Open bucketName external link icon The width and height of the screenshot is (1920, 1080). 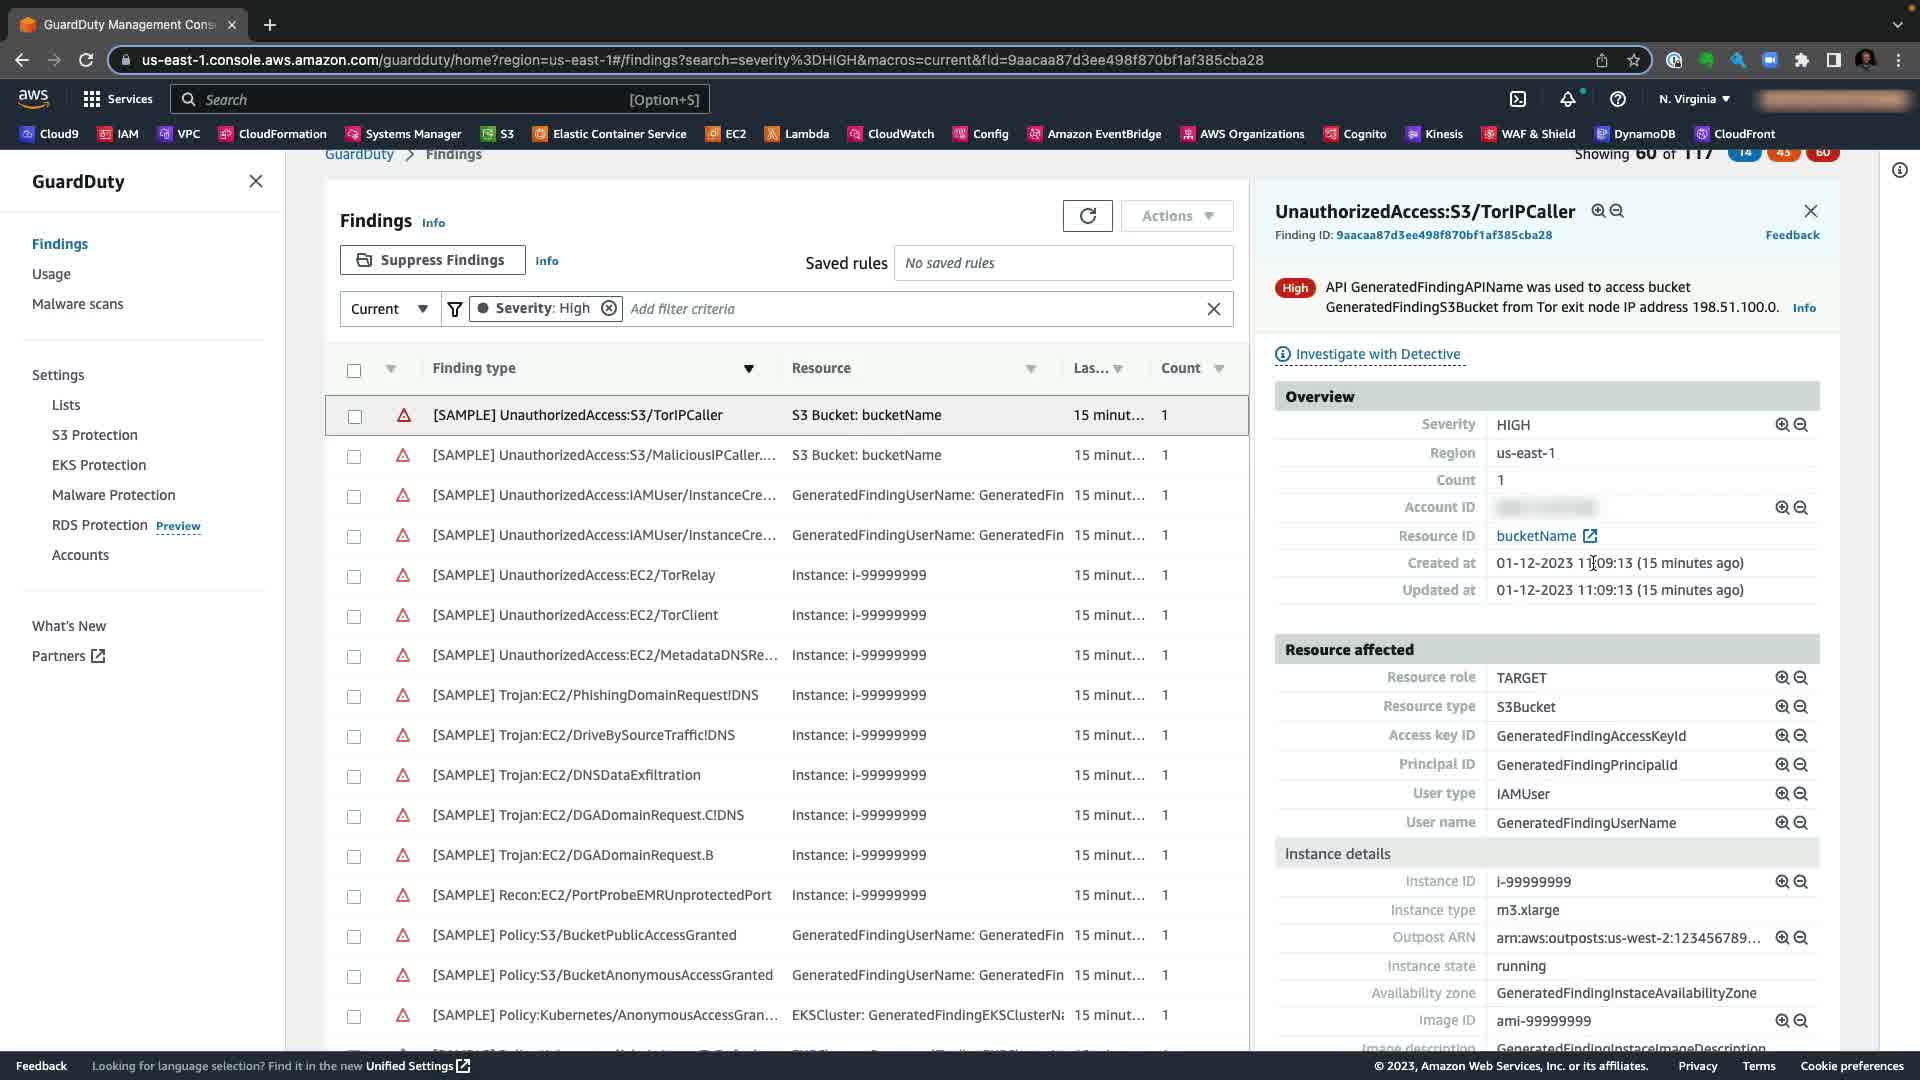1590,536
